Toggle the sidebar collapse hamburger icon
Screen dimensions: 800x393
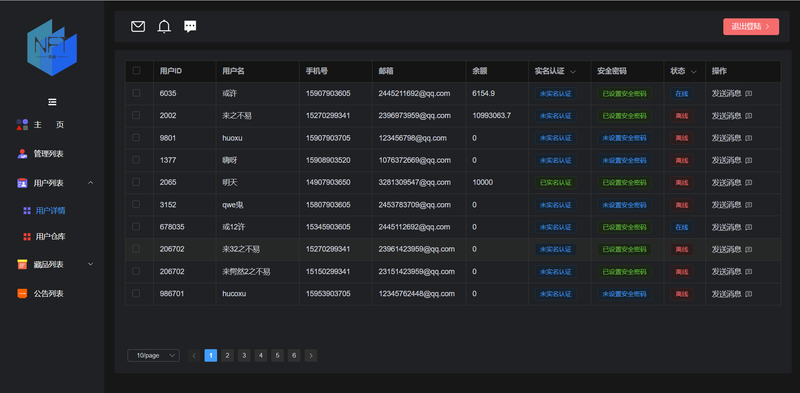coord(52,102)
